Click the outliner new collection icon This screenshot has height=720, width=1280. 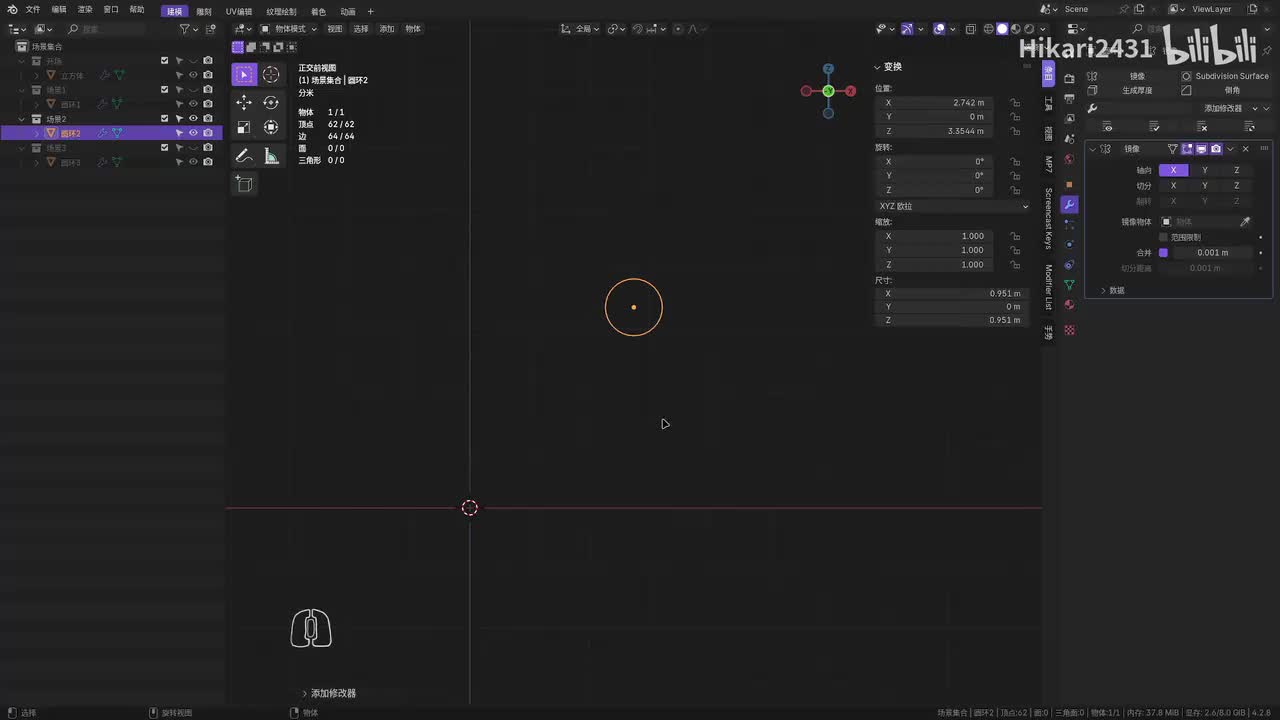coord(210,29)
